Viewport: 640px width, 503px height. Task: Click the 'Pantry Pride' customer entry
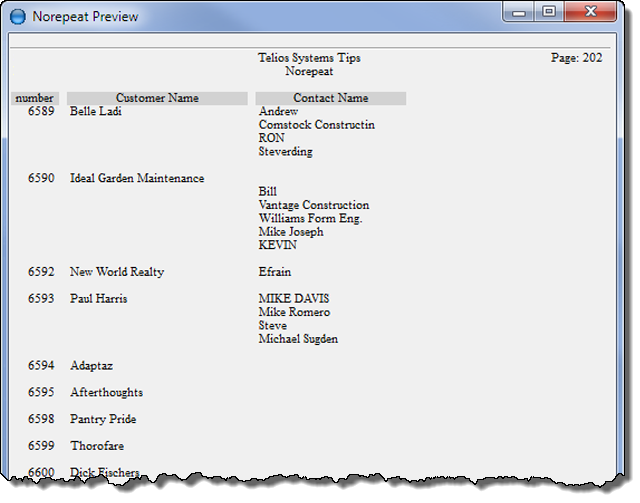click(103, 419)
